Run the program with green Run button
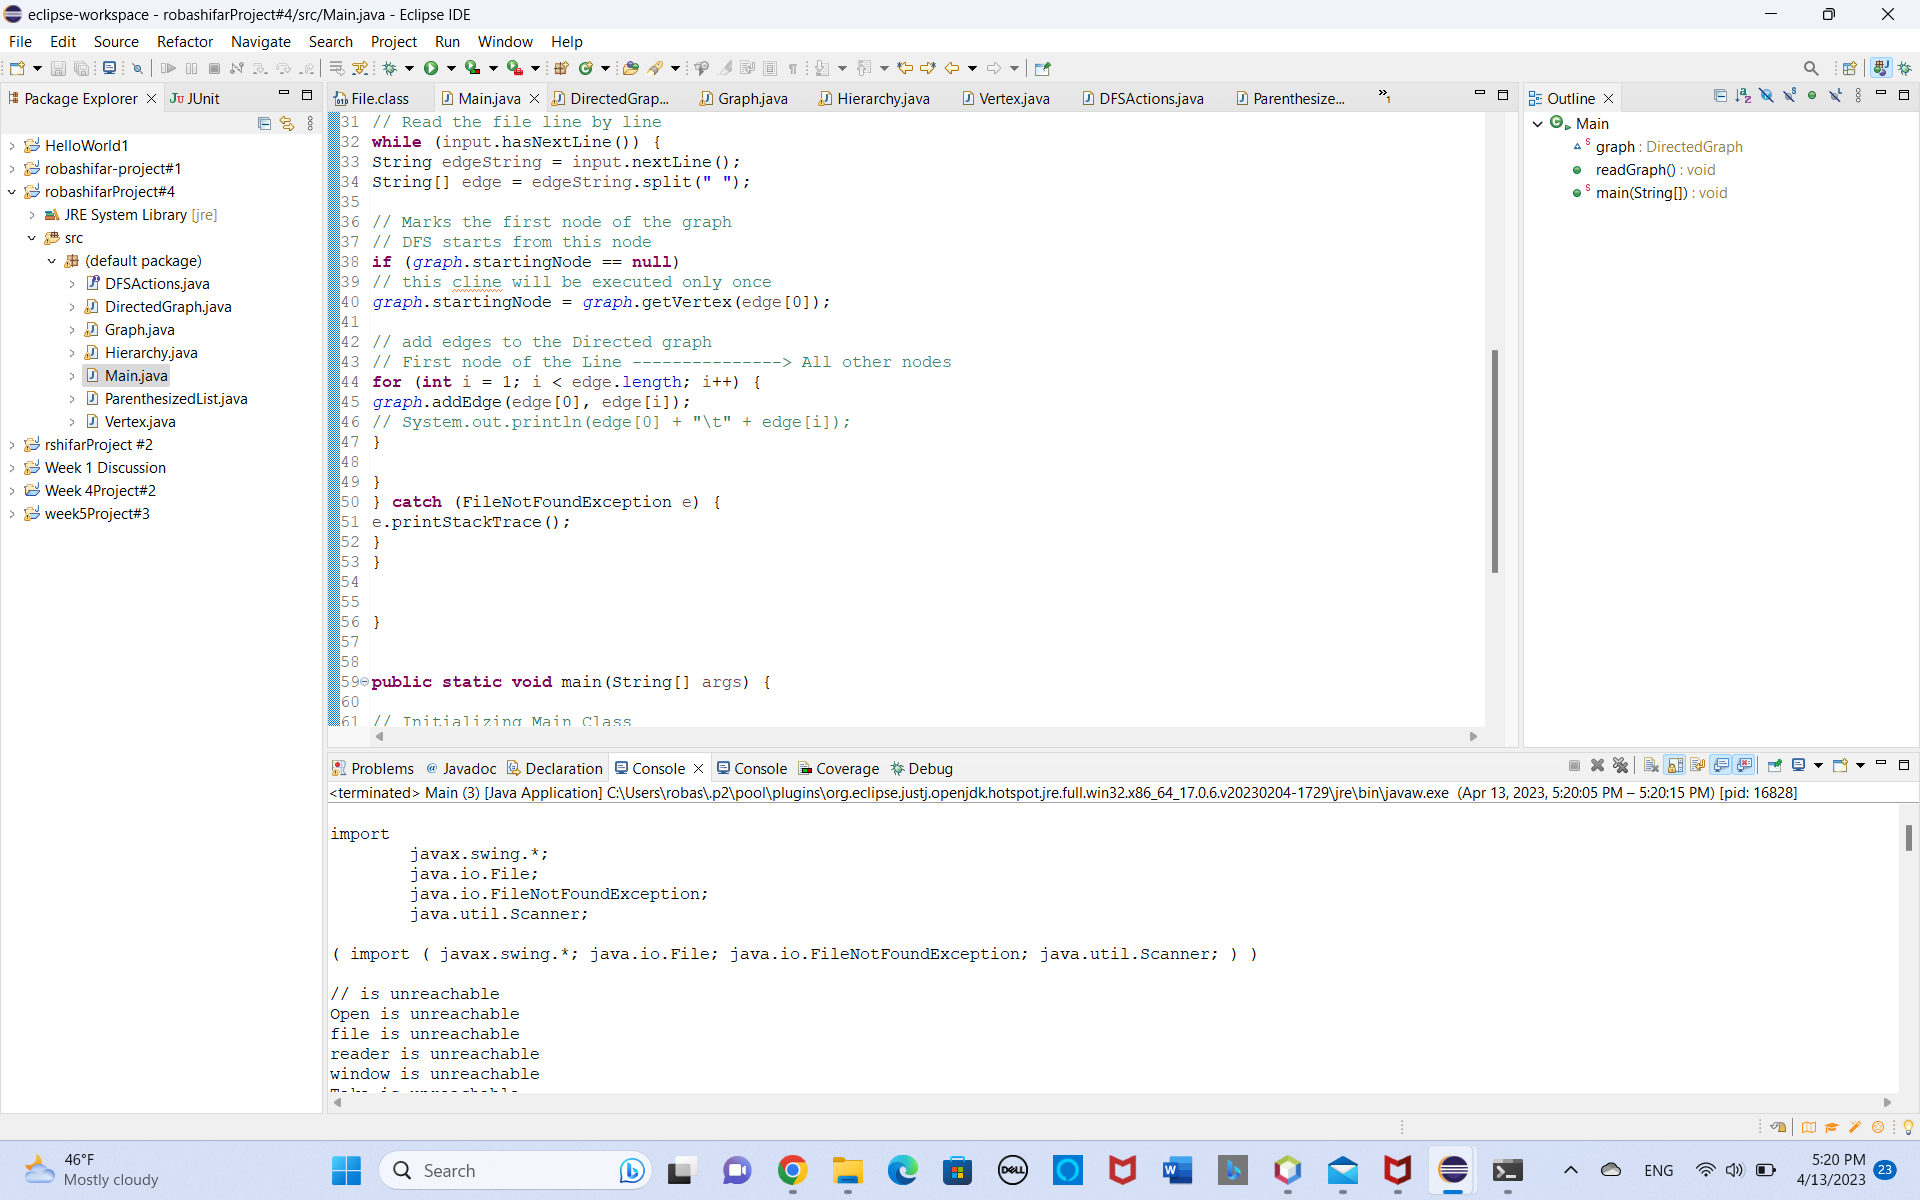Image resolution: width=1920 pixels, height=1200 pixels. [431, 68]
